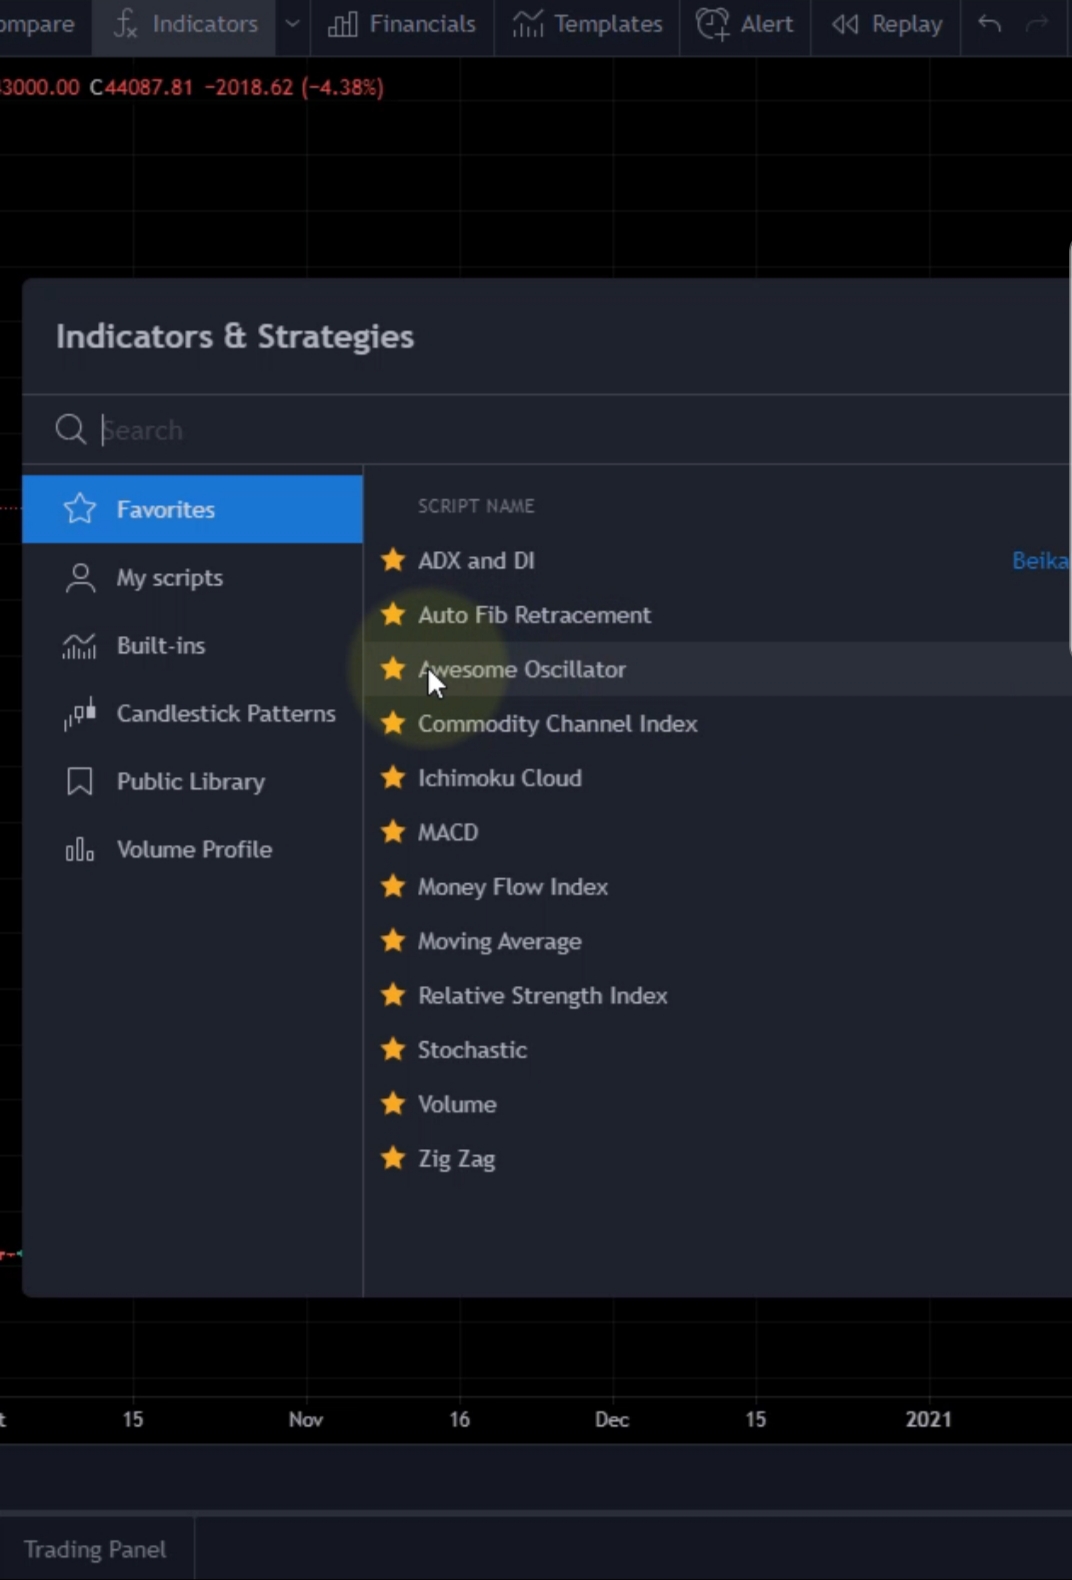Expand the dropdown arrow next to Indicators

292,24
